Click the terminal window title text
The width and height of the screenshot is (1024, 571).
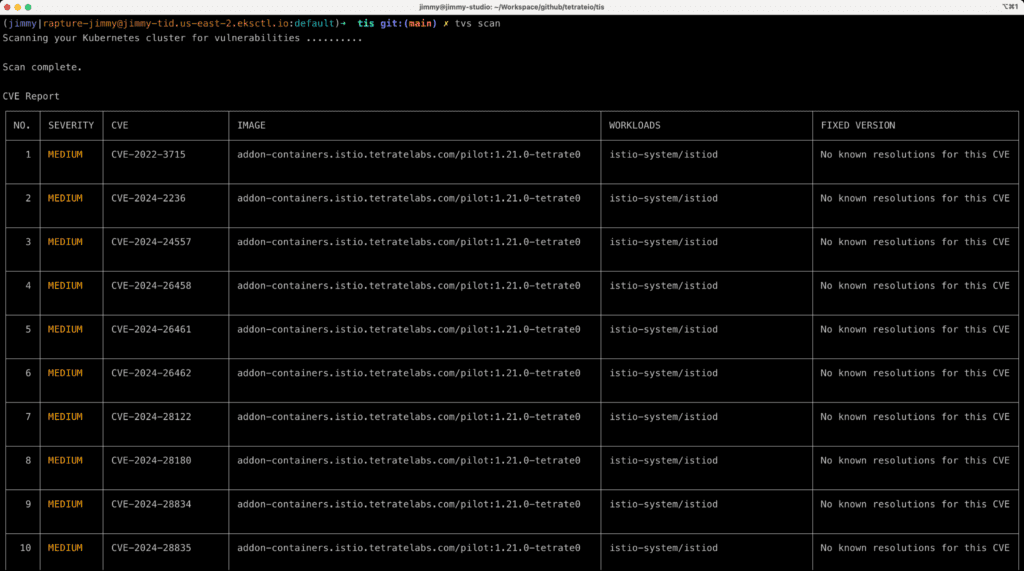tap(512, 7)
